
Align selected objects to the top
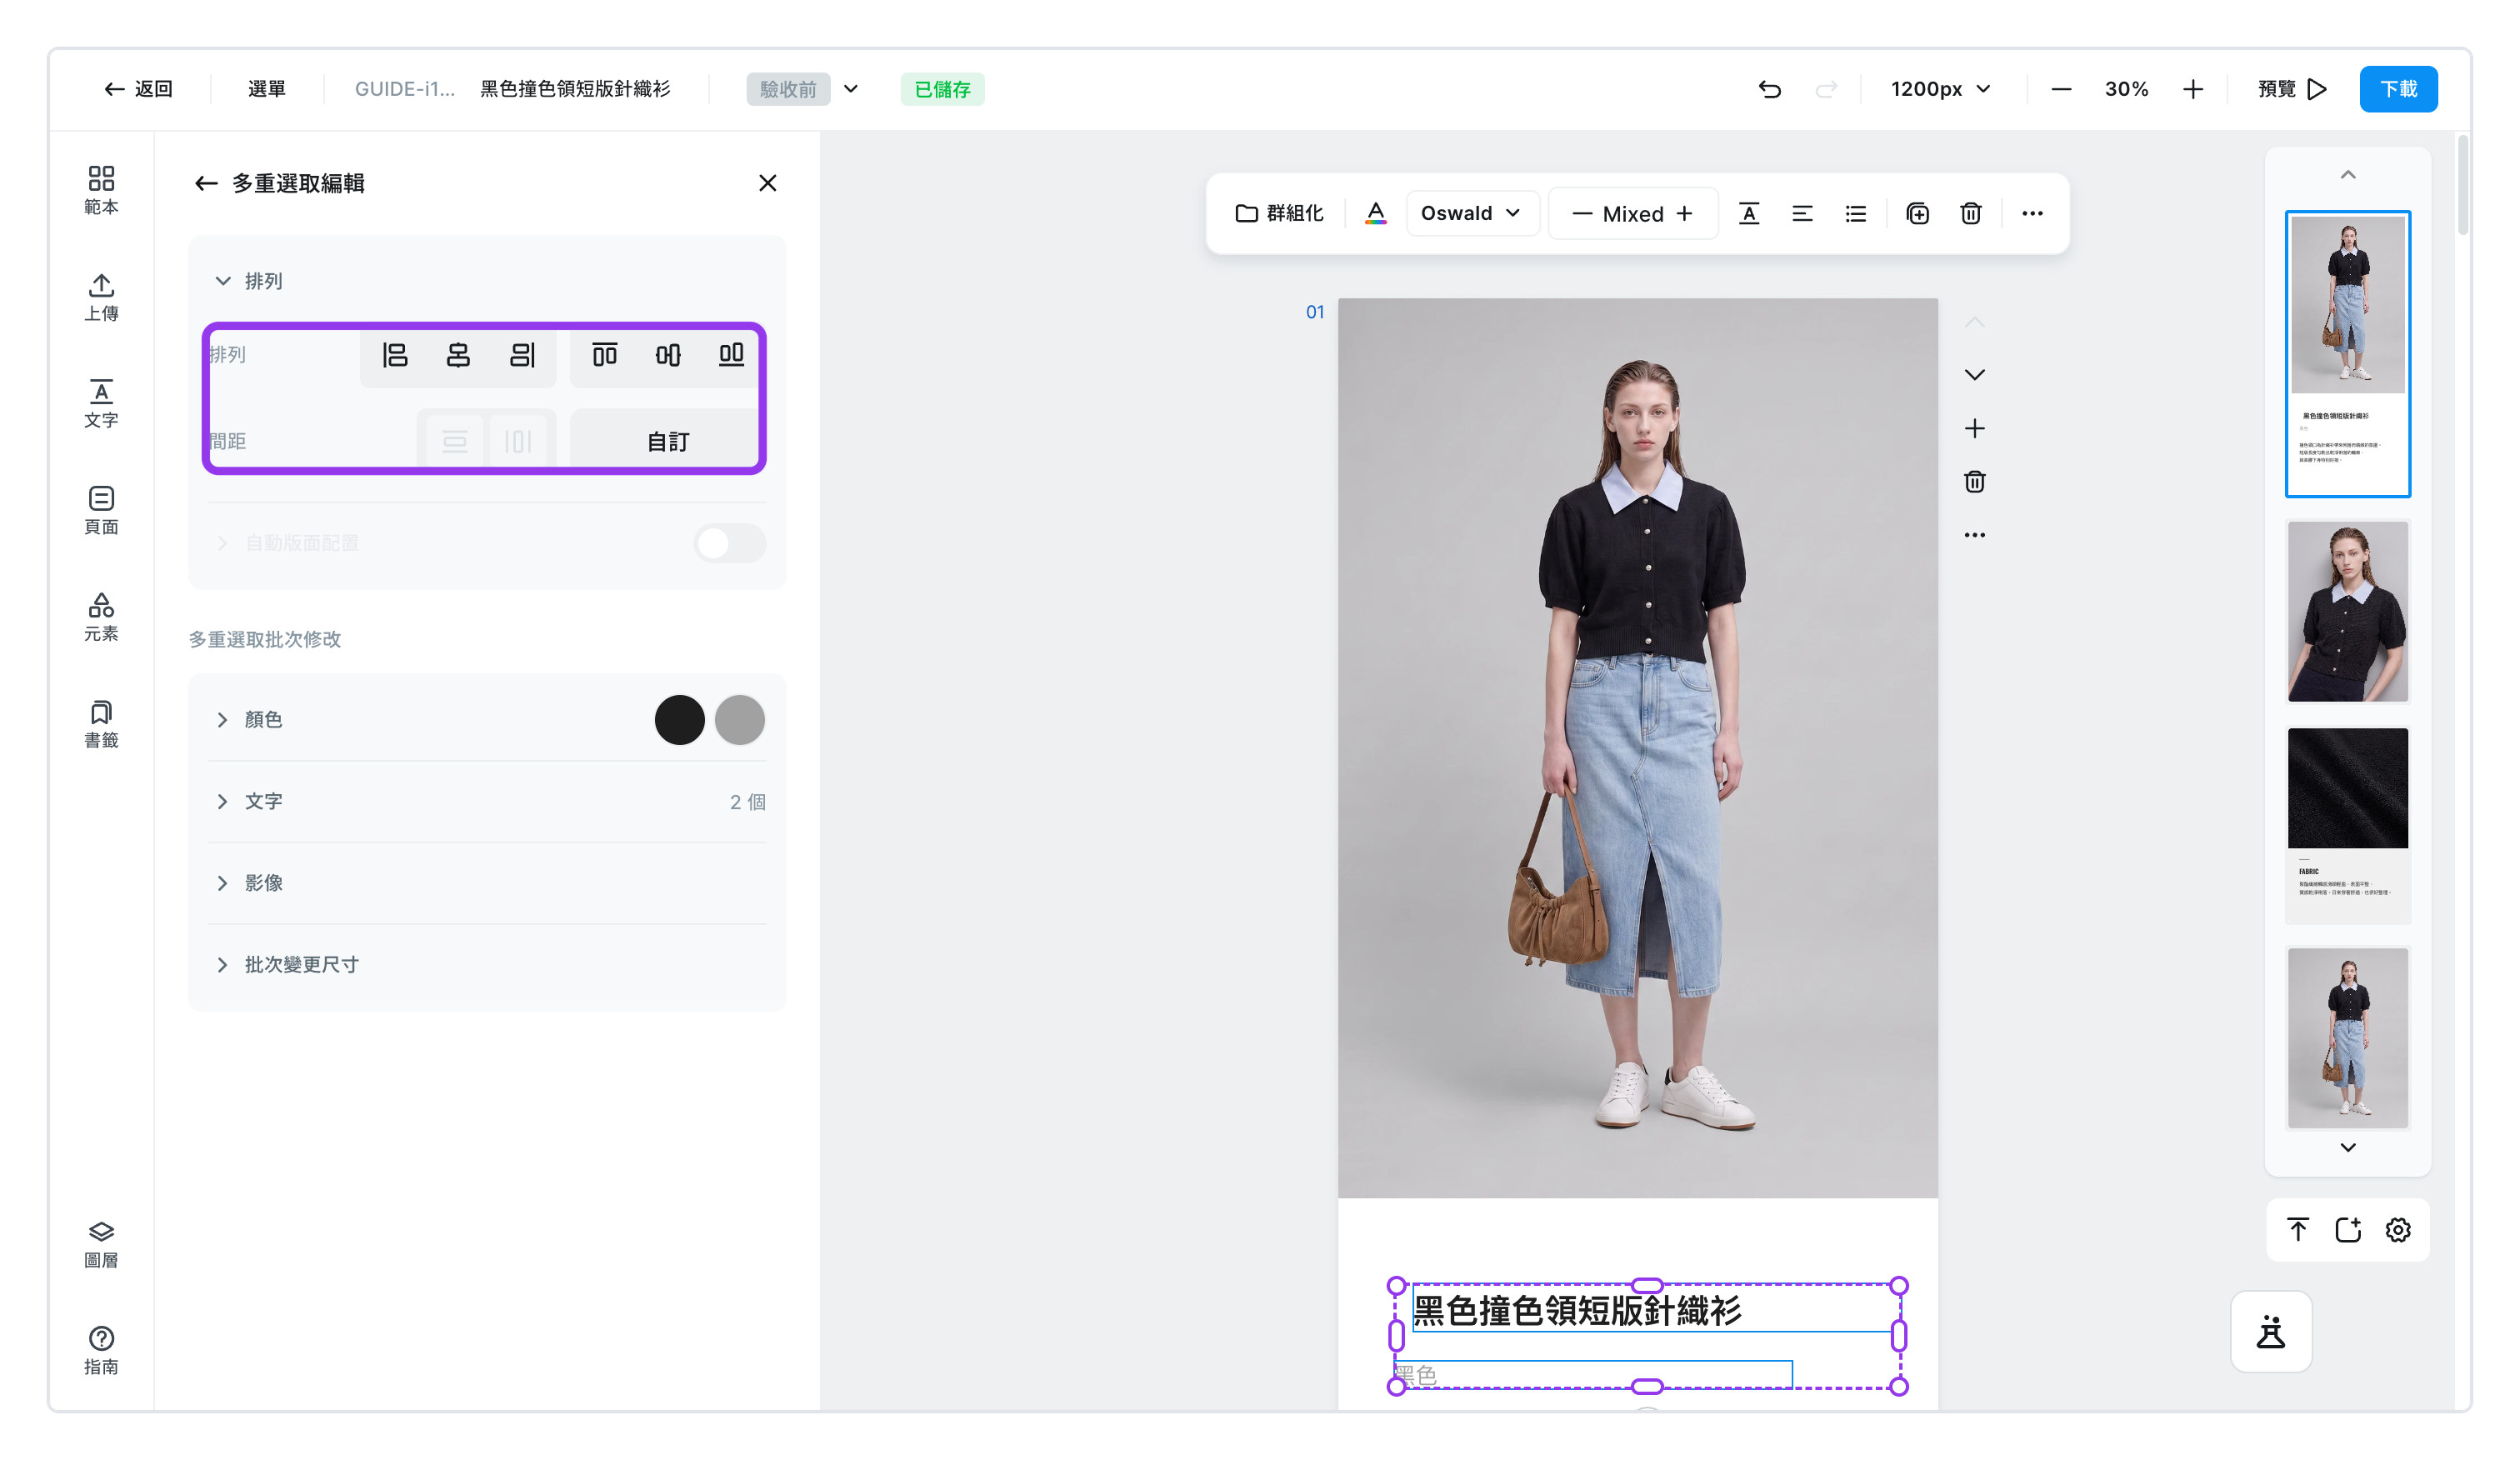[604, 355]
